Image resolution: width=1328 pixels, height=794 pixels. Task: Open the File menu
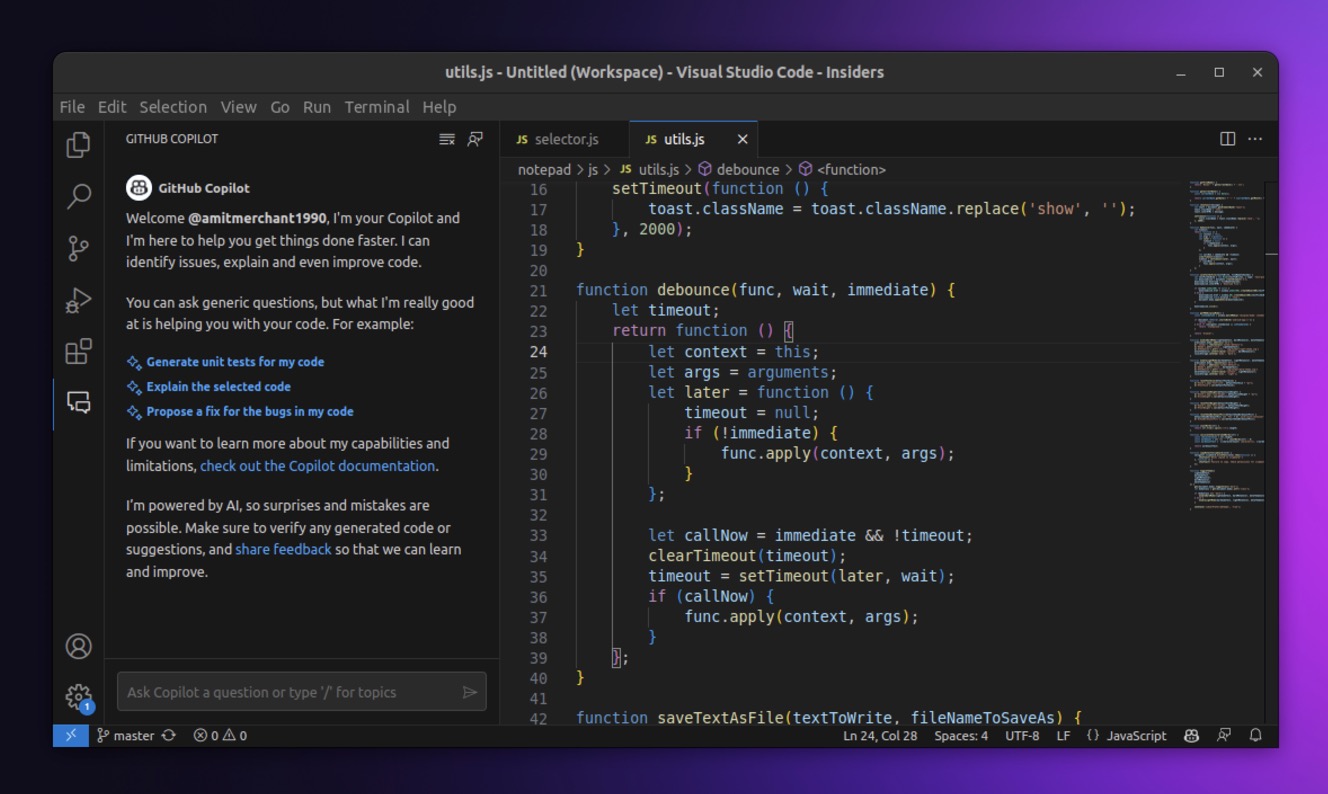[72, 107]
